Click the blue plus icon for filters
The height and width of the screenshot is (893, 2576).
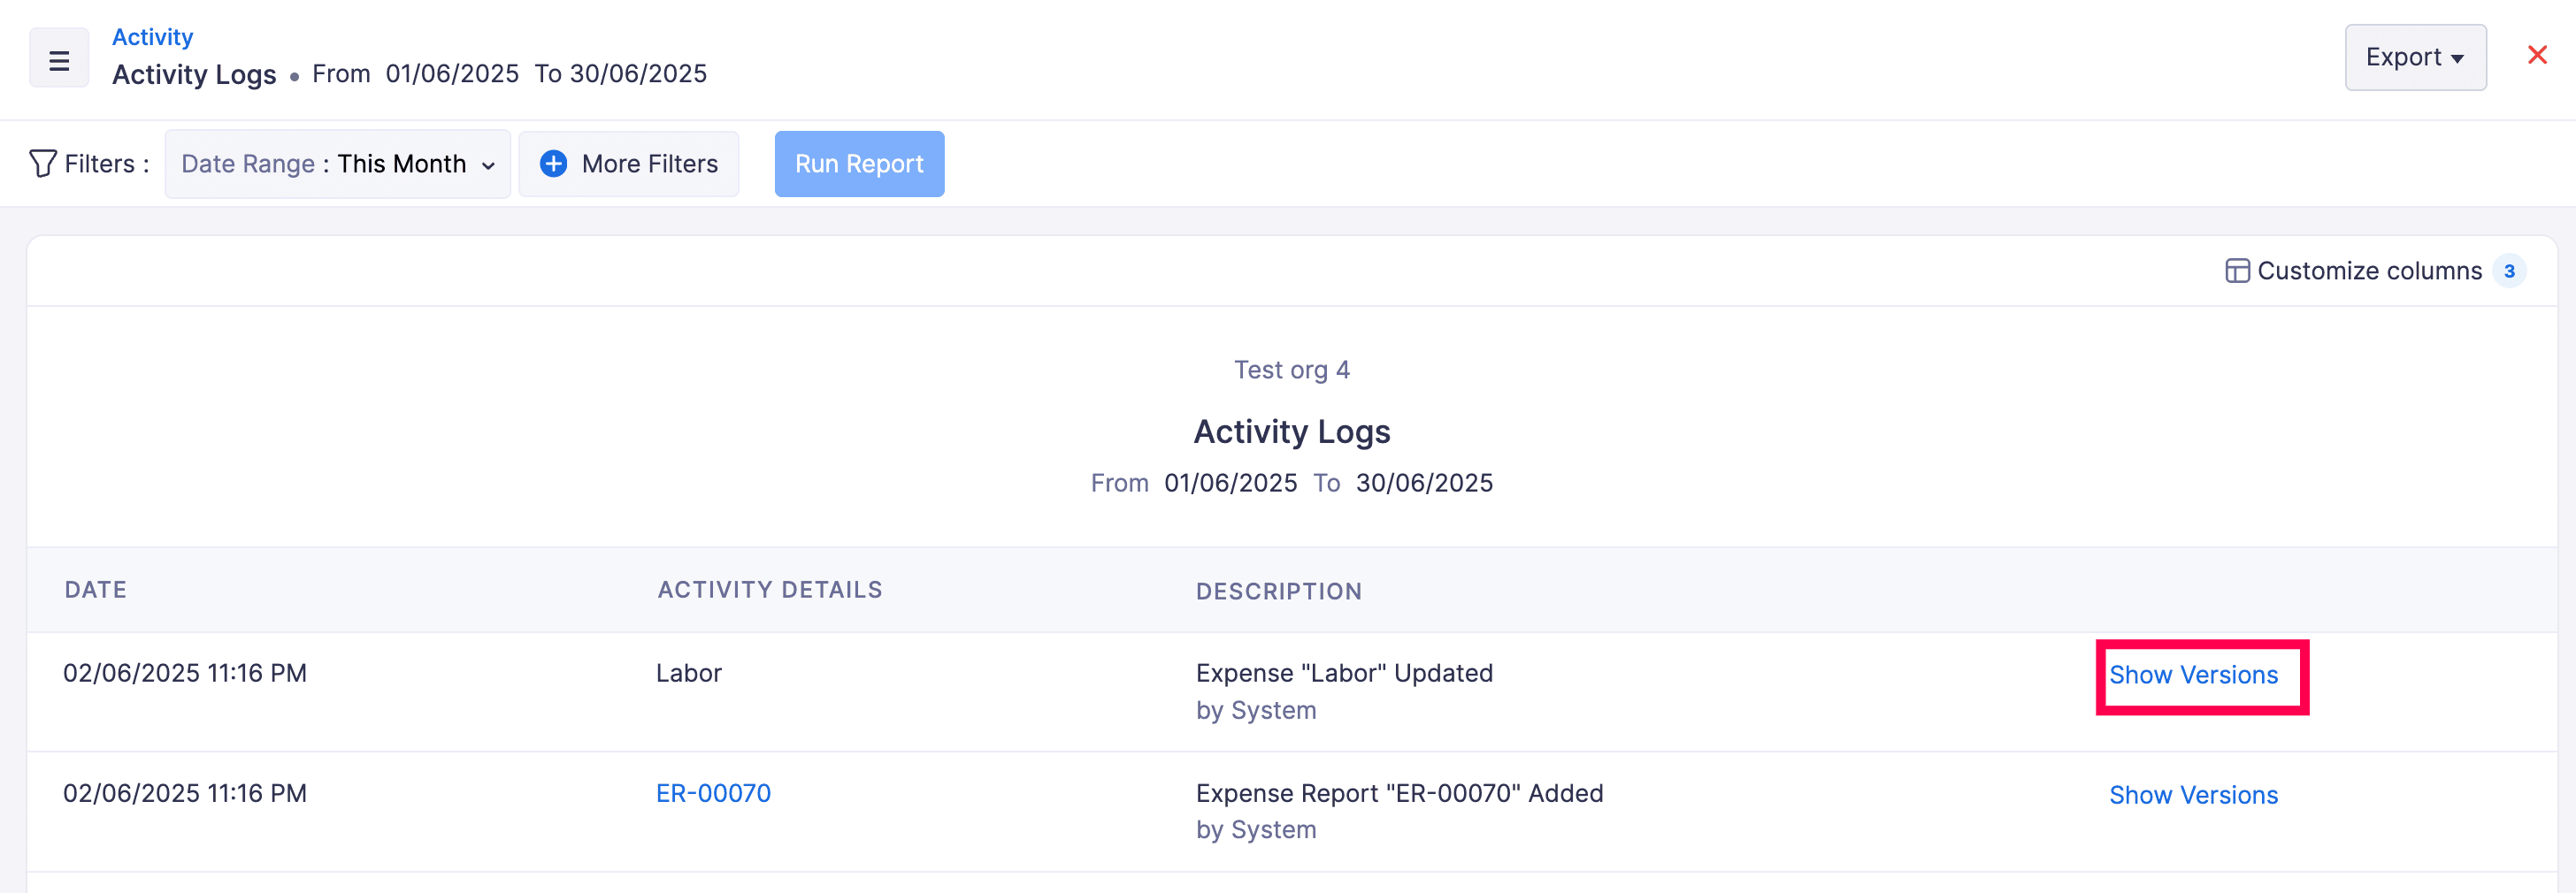553,163
